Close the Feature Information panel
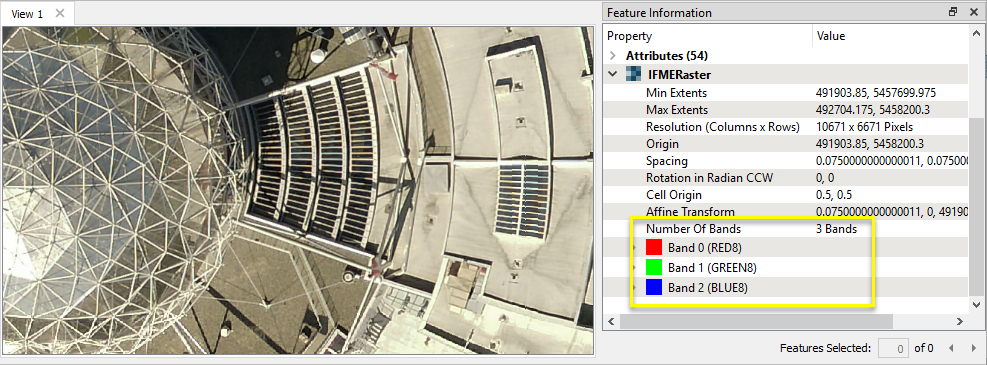 tap(974, 12)
